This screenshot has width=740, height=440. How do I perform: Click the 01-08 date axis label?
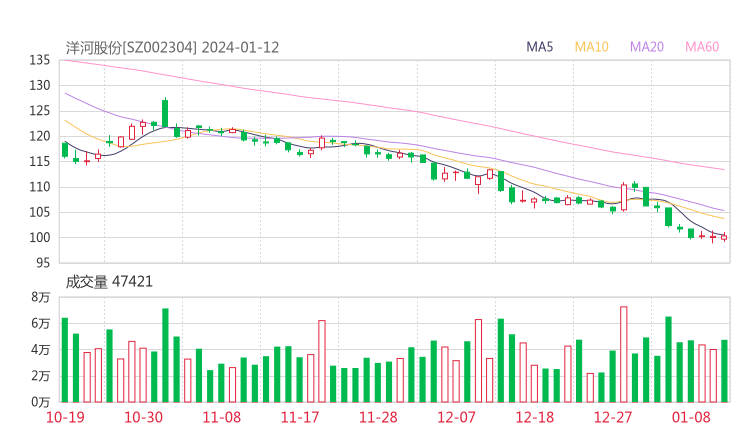(691, 417)
